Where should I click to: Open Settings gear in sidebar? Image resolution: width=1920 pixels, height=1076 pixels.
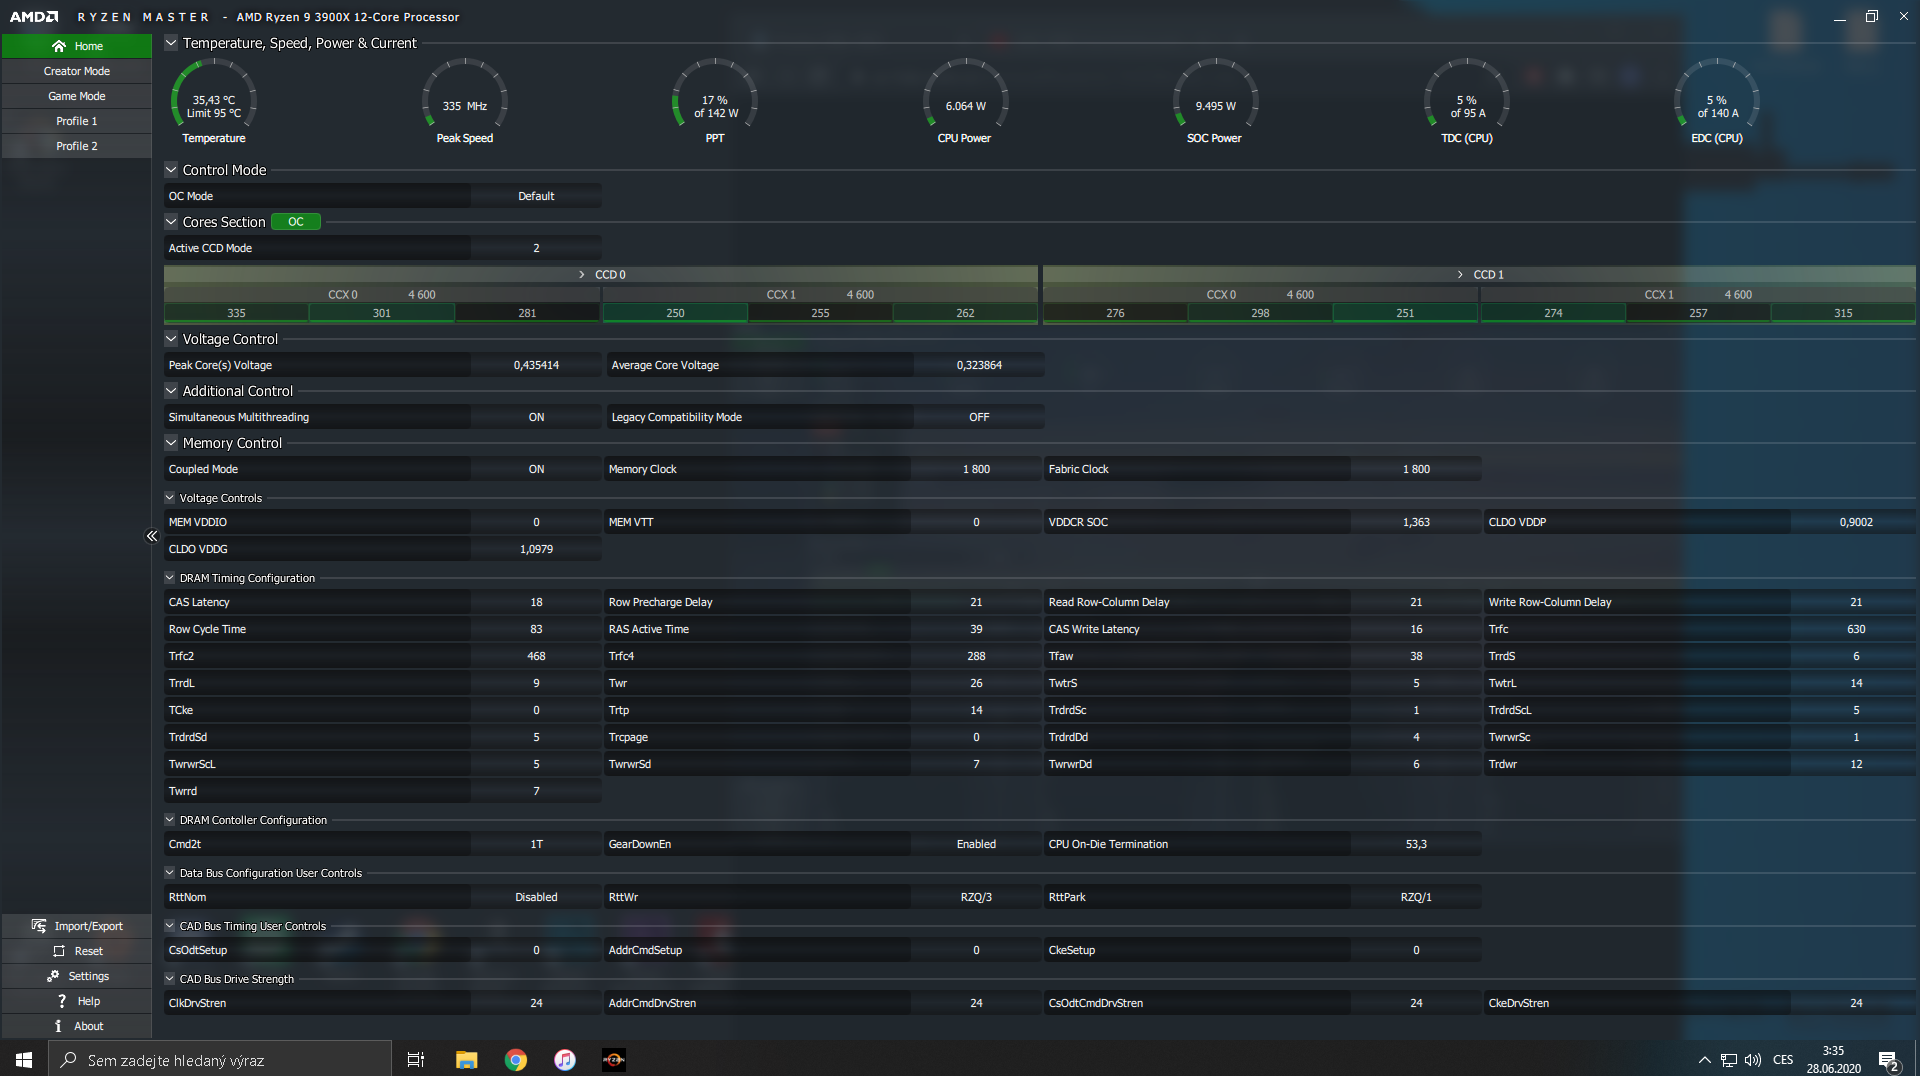(53, 976)
